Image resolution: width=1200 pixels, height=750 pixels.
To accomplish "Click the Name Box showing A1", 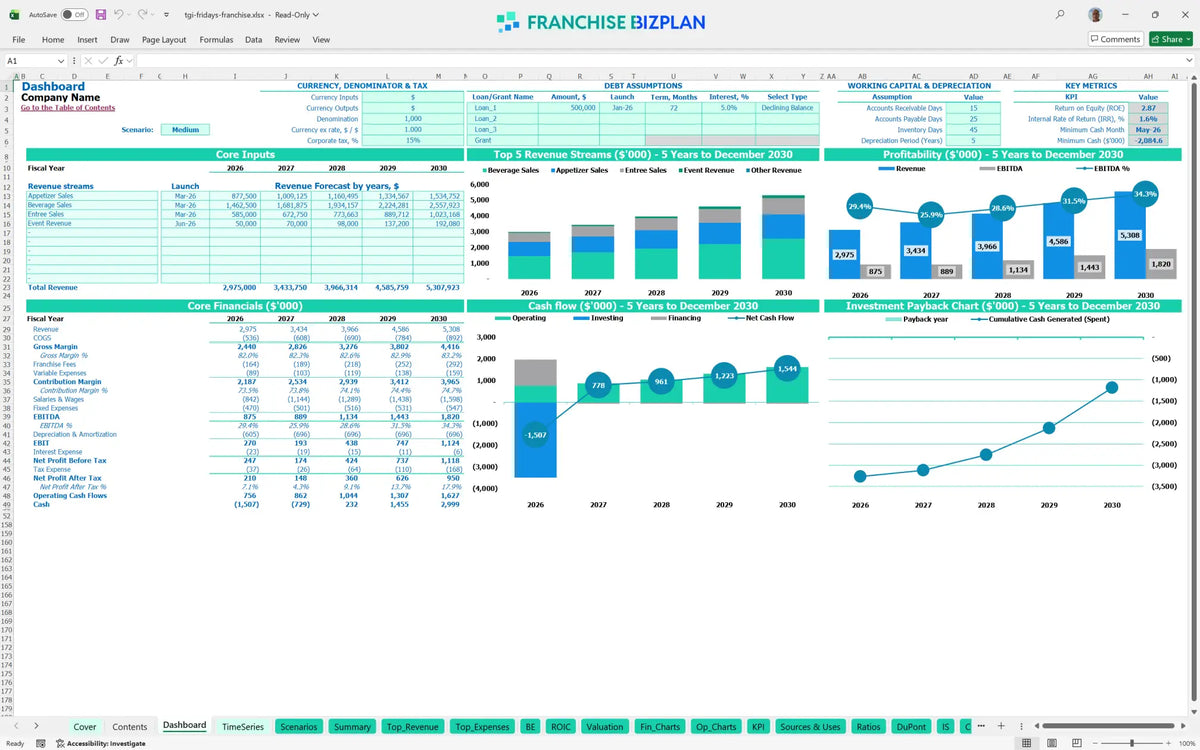I will tap(30, 61).
